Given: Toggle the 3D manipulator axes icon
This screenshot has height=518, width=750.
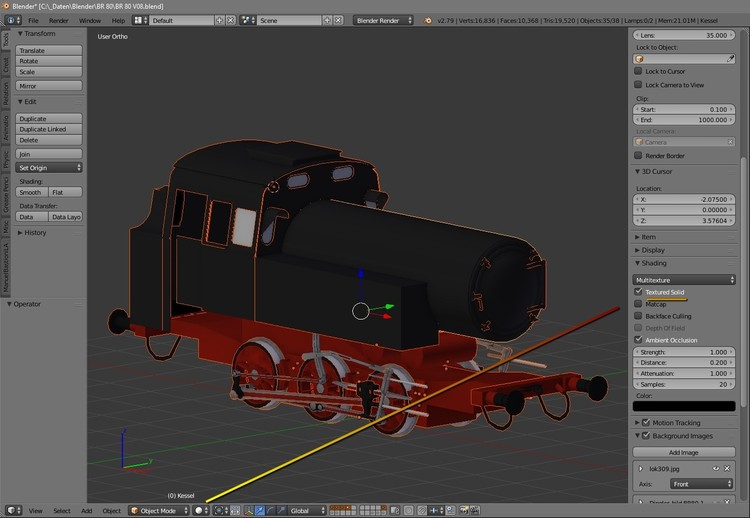Looking at the screenshot, I should pos(249,510).
